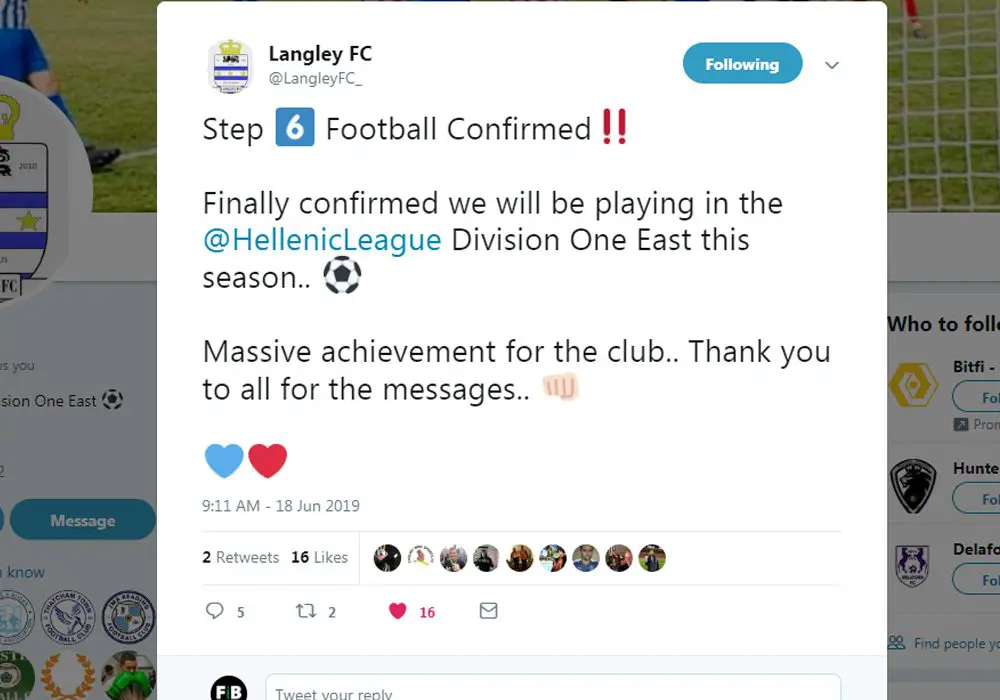Unlike the tweet by clicking the red heart
This screenshot has height=700, width=1000.
click(399, 610)
